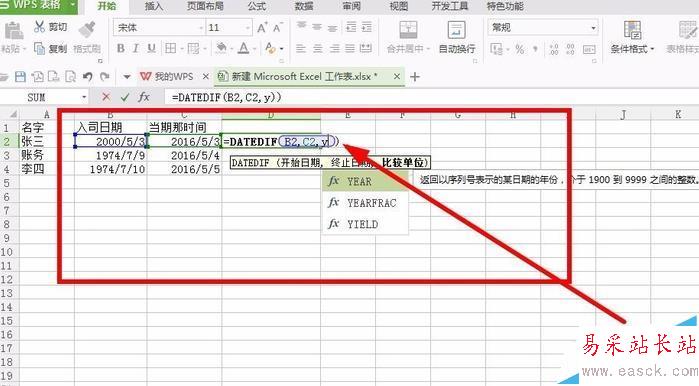Confirm formula entry with green checkmark

(125, 97)
